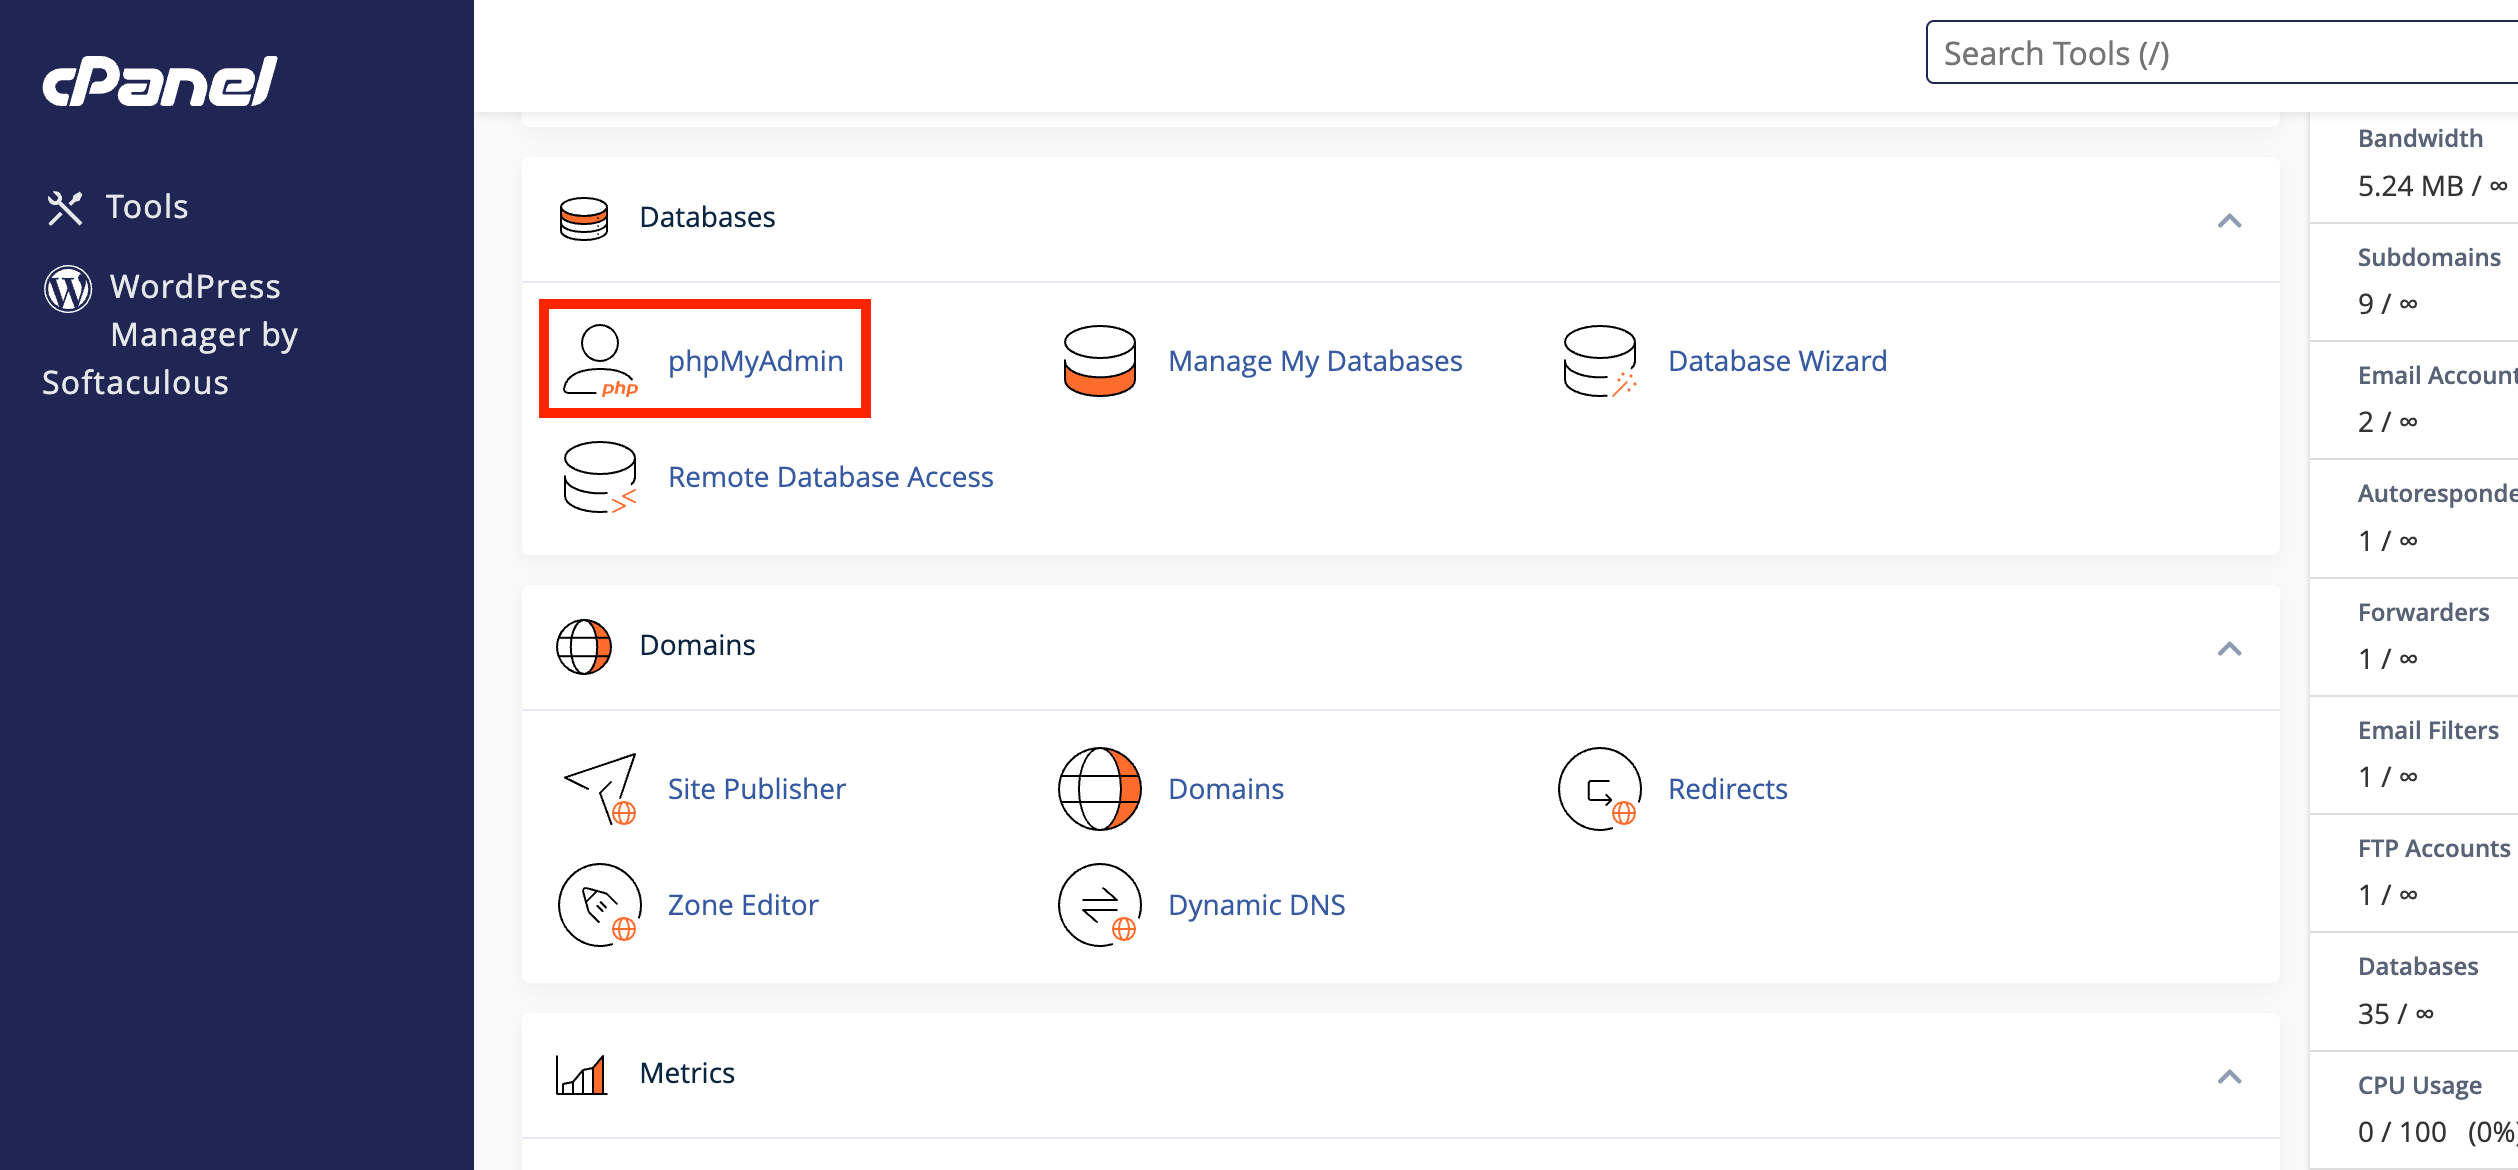This screenshot has height=1170, width=2518.
Task: Click the WordPress Manager icon in the sidebar
Action: pos(66,290)
